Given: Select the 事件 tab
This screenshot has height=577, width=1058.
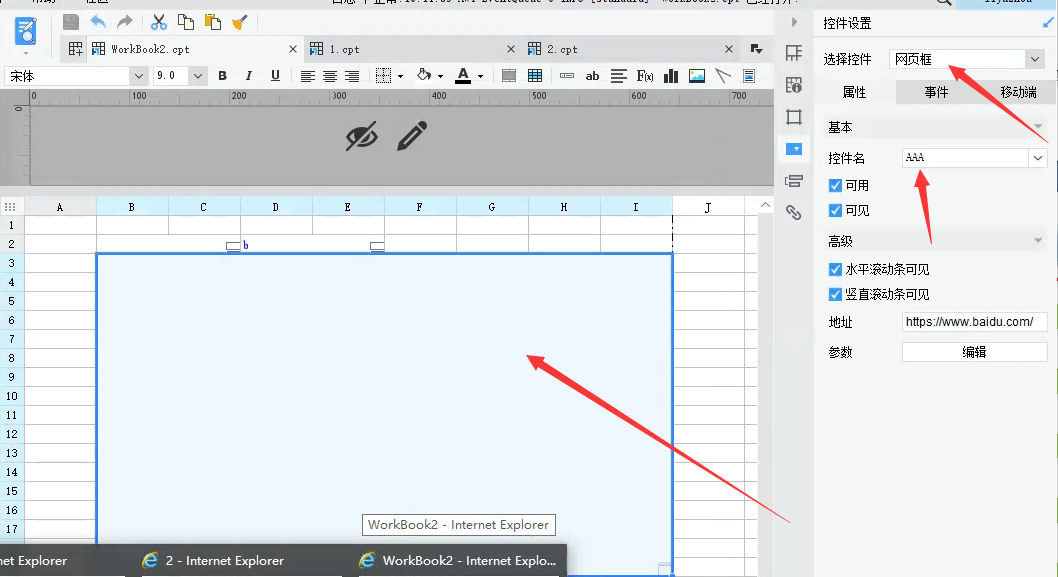Looking at the screenshot, I should (x=936, y=92).
